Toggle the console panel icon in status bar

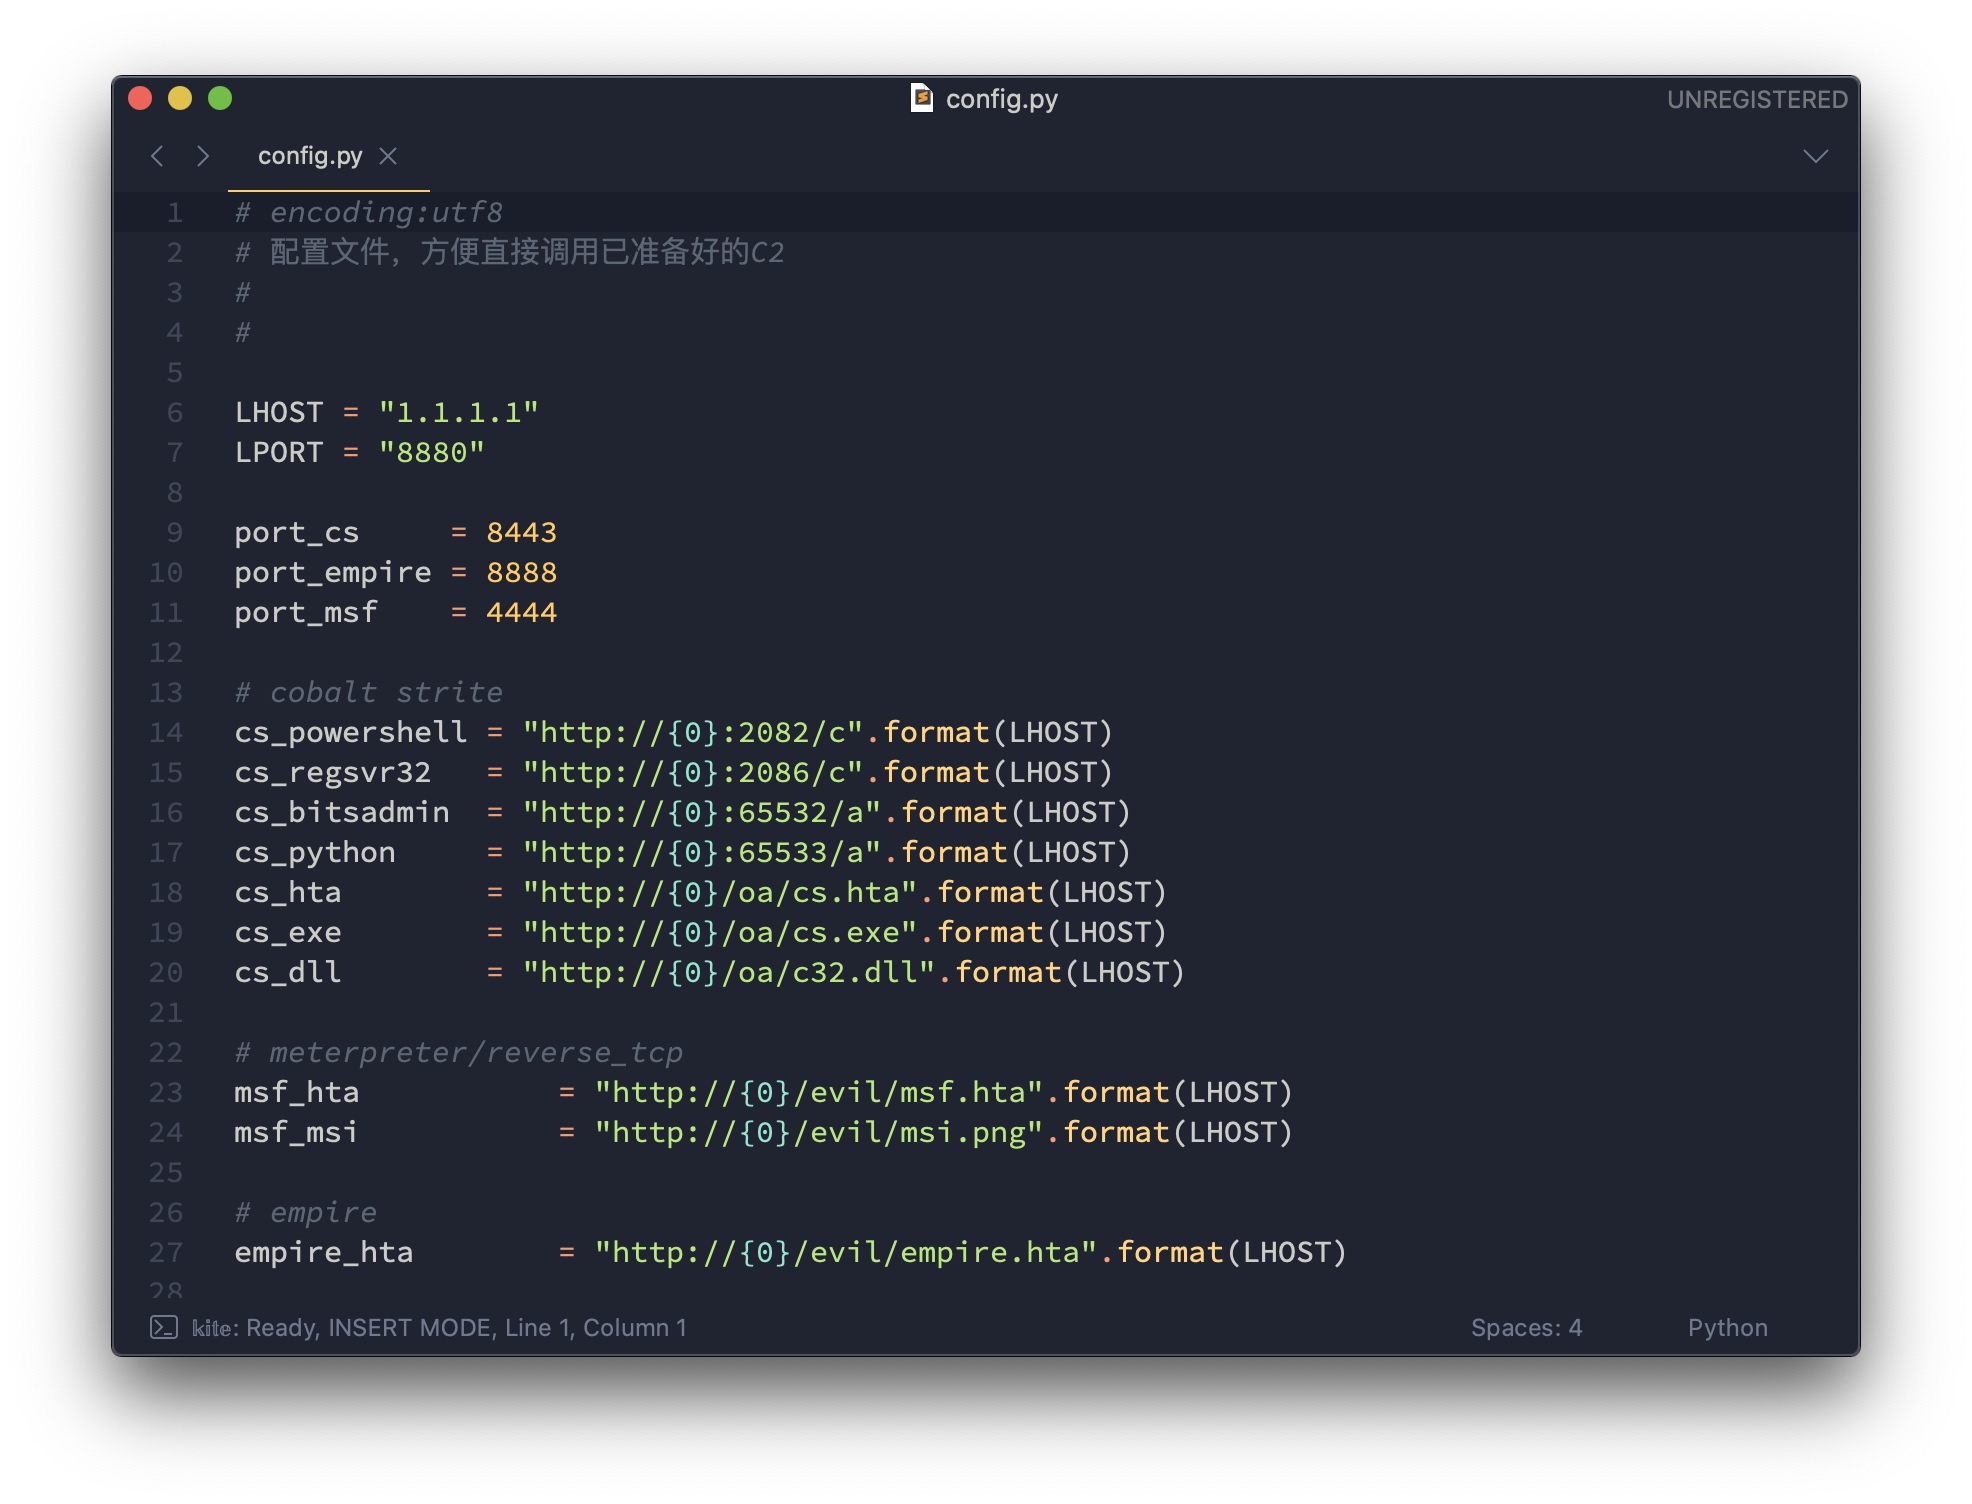pos(163,1327)
